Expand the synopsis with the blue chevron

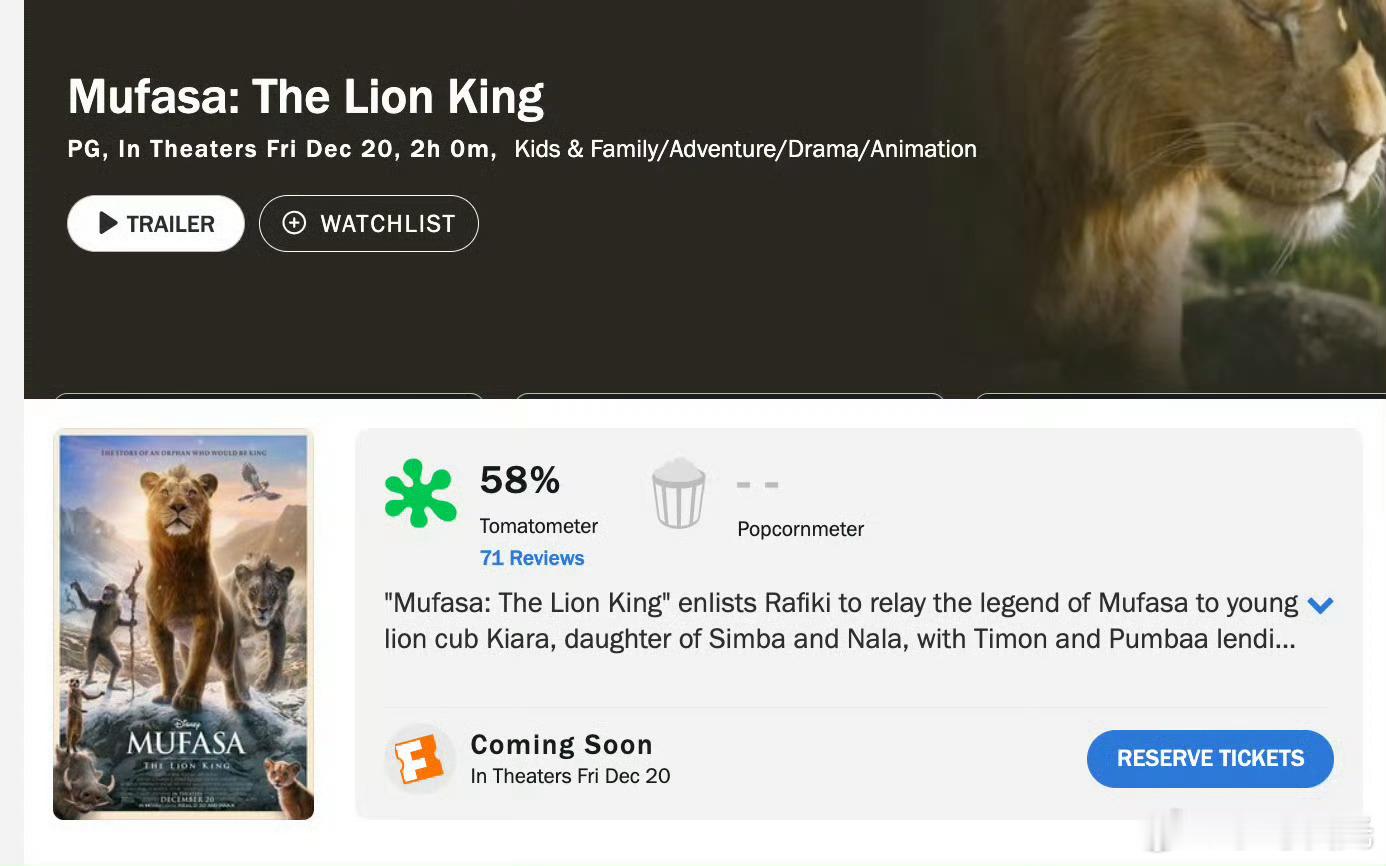pyautogui.click(x=1320, y=605)
